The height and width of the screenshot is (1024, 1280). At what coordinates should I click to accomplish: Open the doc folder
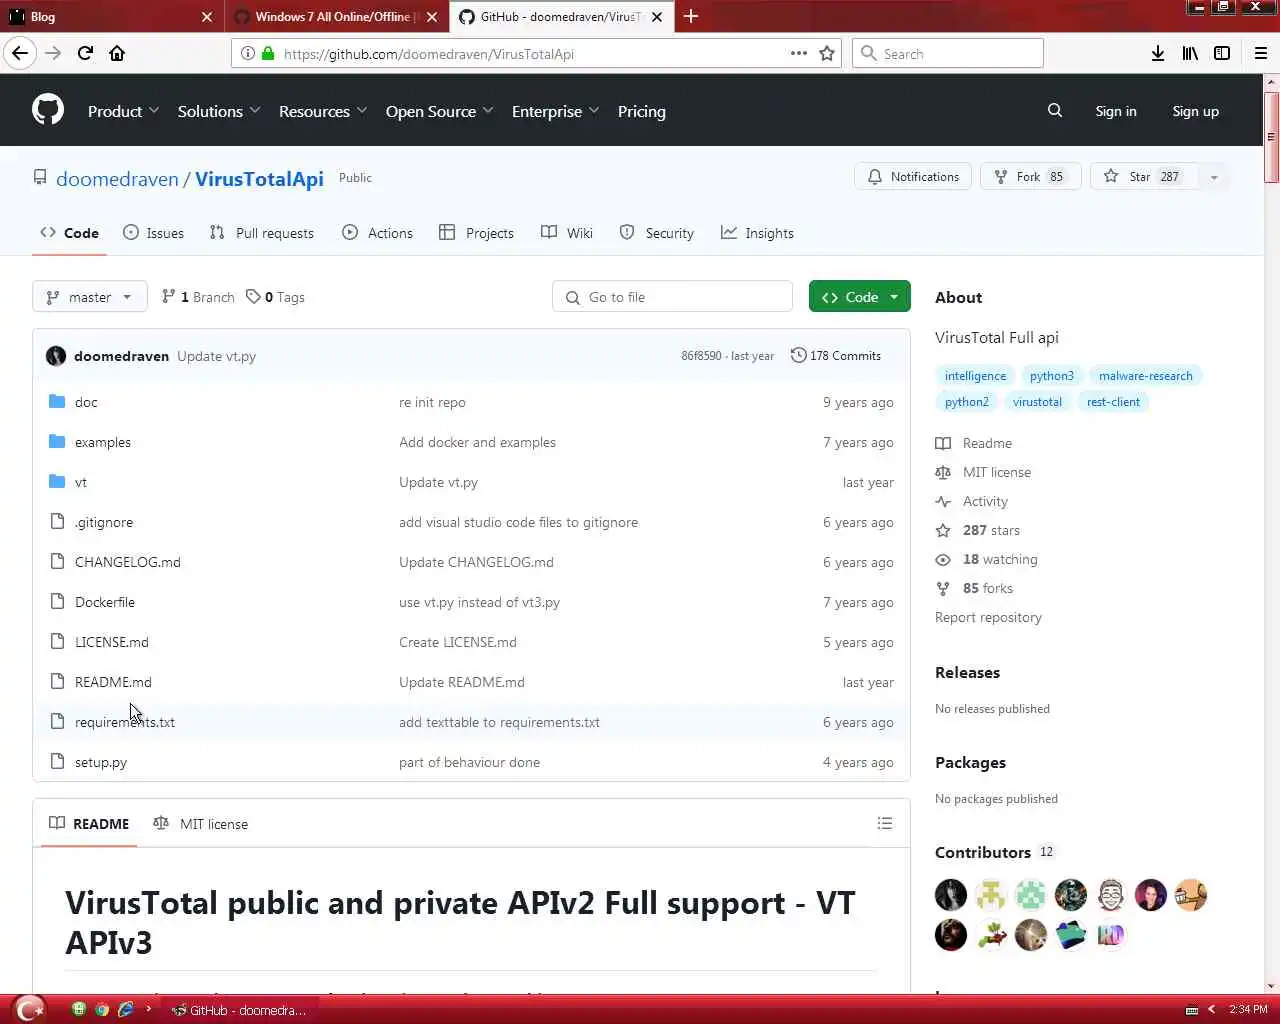[86, 402]
